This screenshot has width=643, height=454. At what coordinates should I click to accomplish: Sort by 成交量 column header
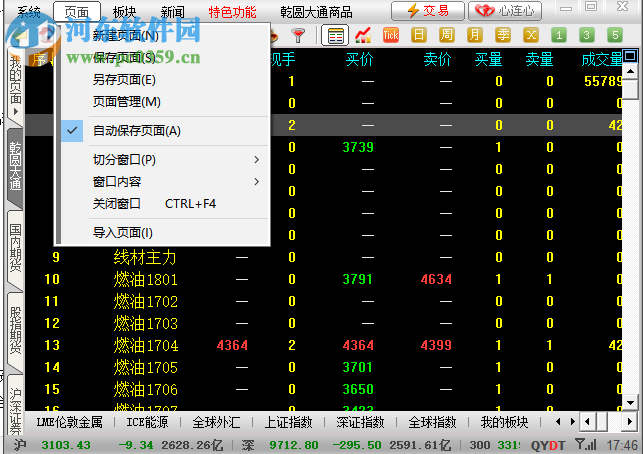tap(602, 59)
